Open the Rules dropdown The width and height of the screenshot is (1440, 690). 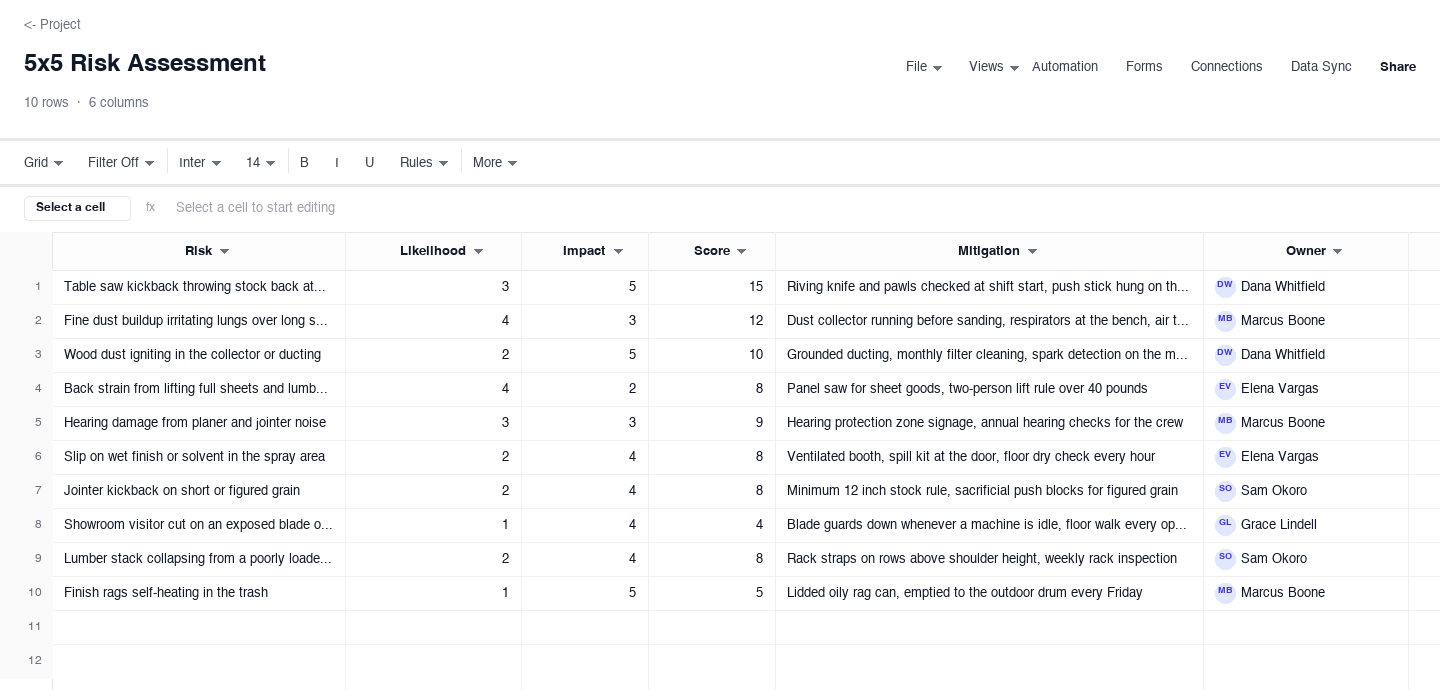[424, 163]
